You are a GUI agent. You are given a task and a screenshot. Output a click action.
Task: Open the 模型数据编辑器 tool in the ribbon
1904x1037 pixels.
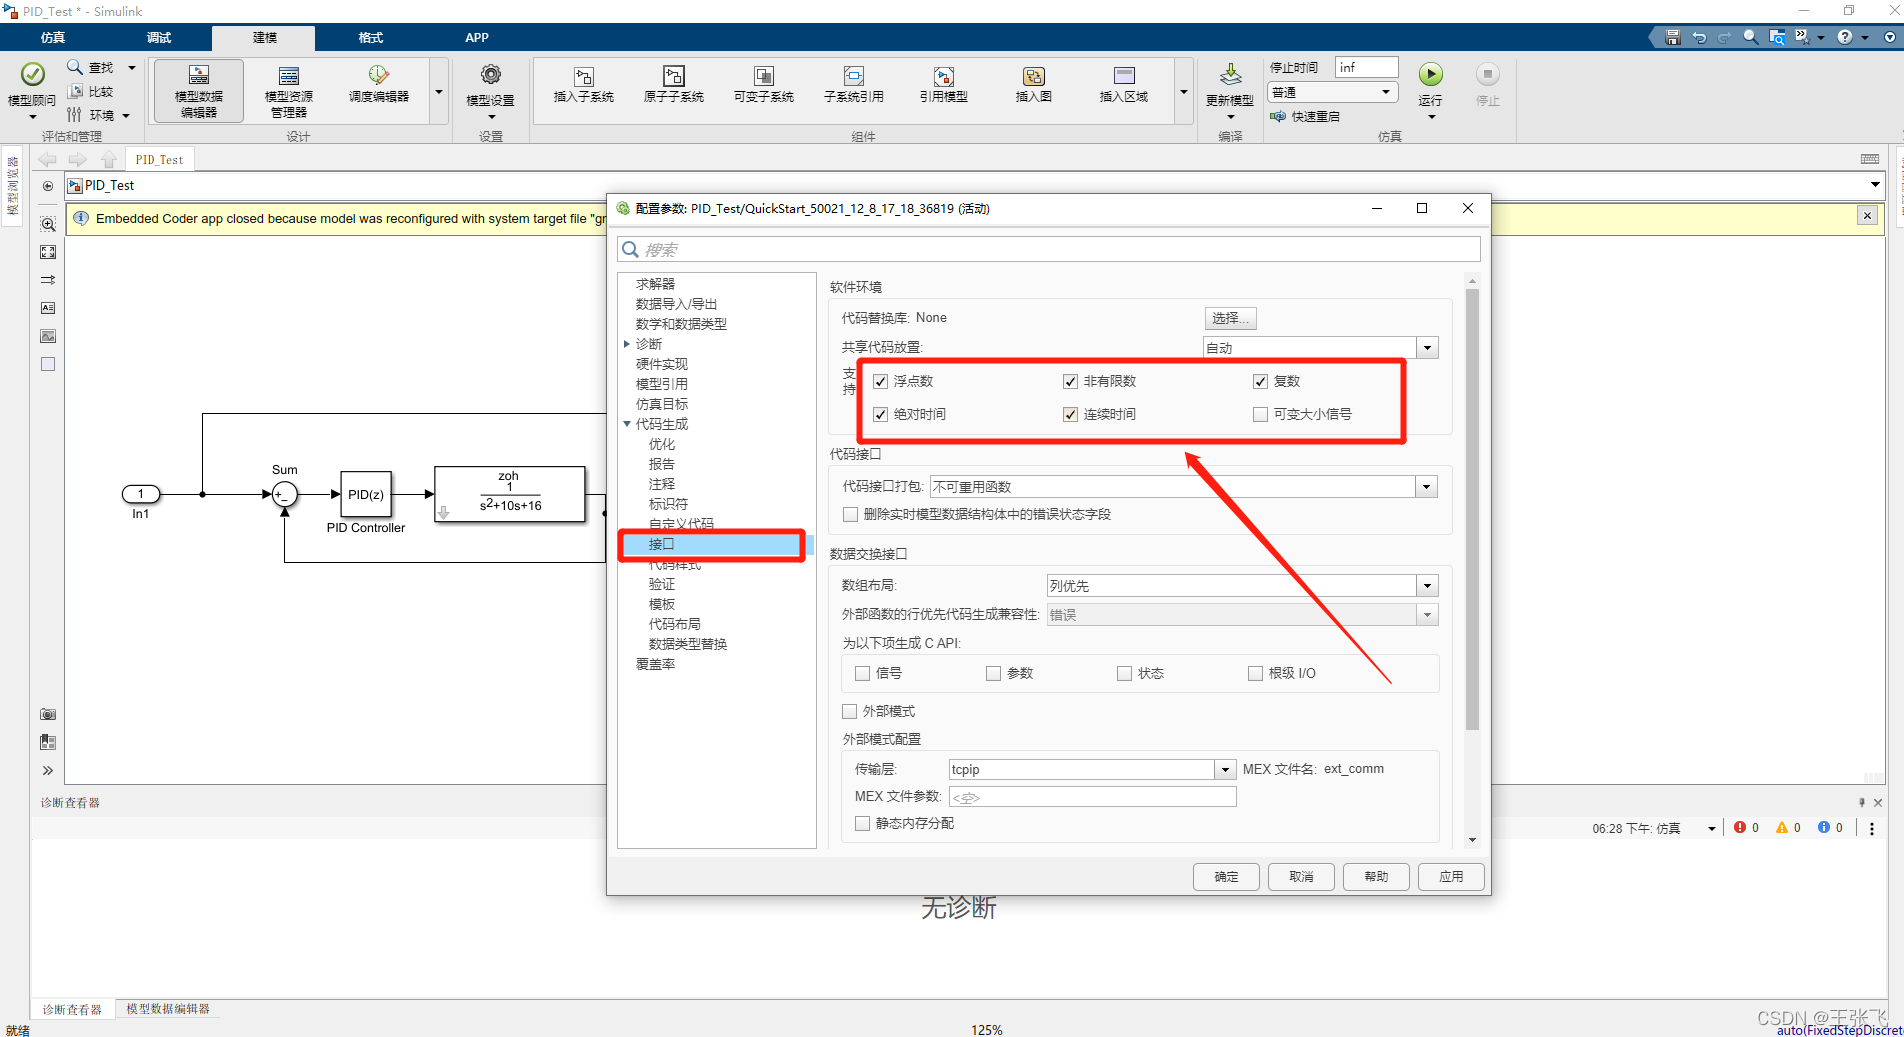tap(199, 90)
